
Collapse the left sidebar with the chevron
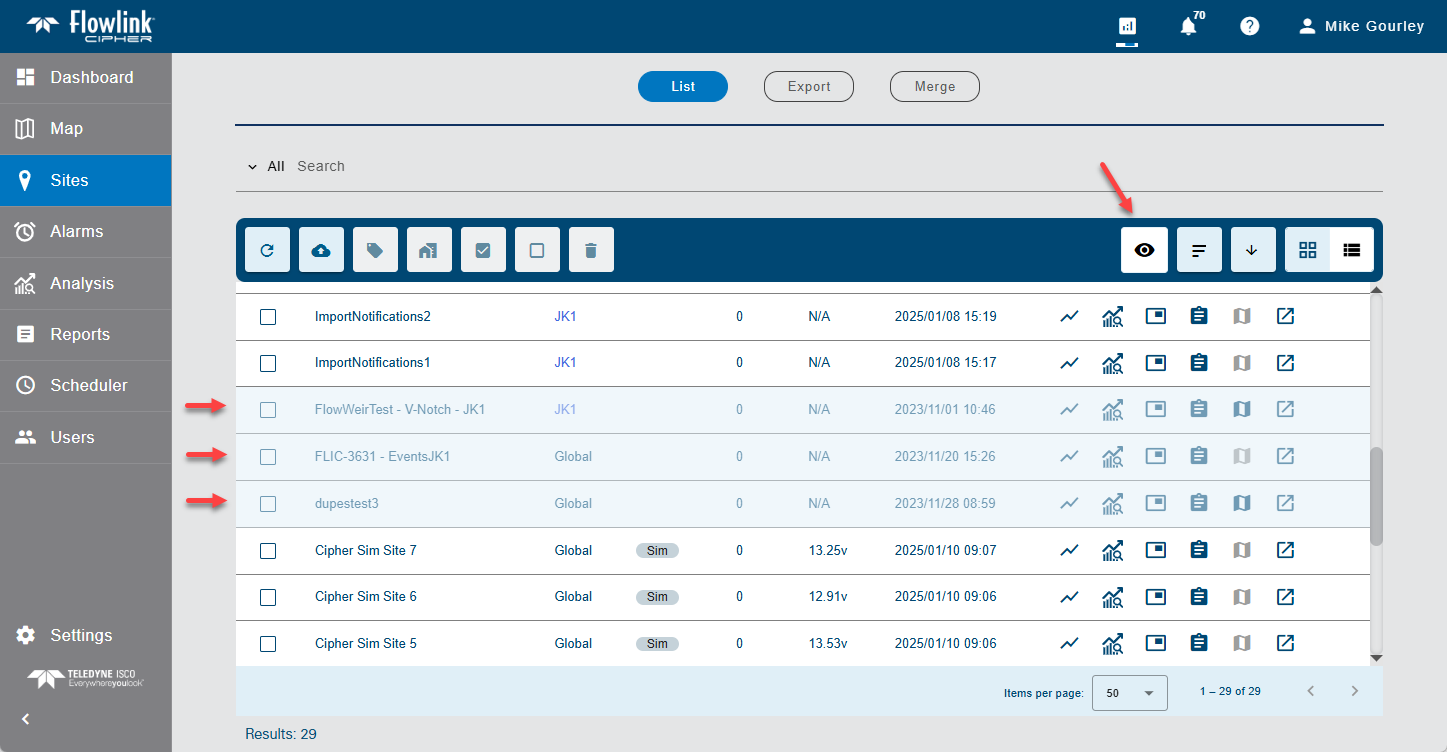click(x=26, y=719)
